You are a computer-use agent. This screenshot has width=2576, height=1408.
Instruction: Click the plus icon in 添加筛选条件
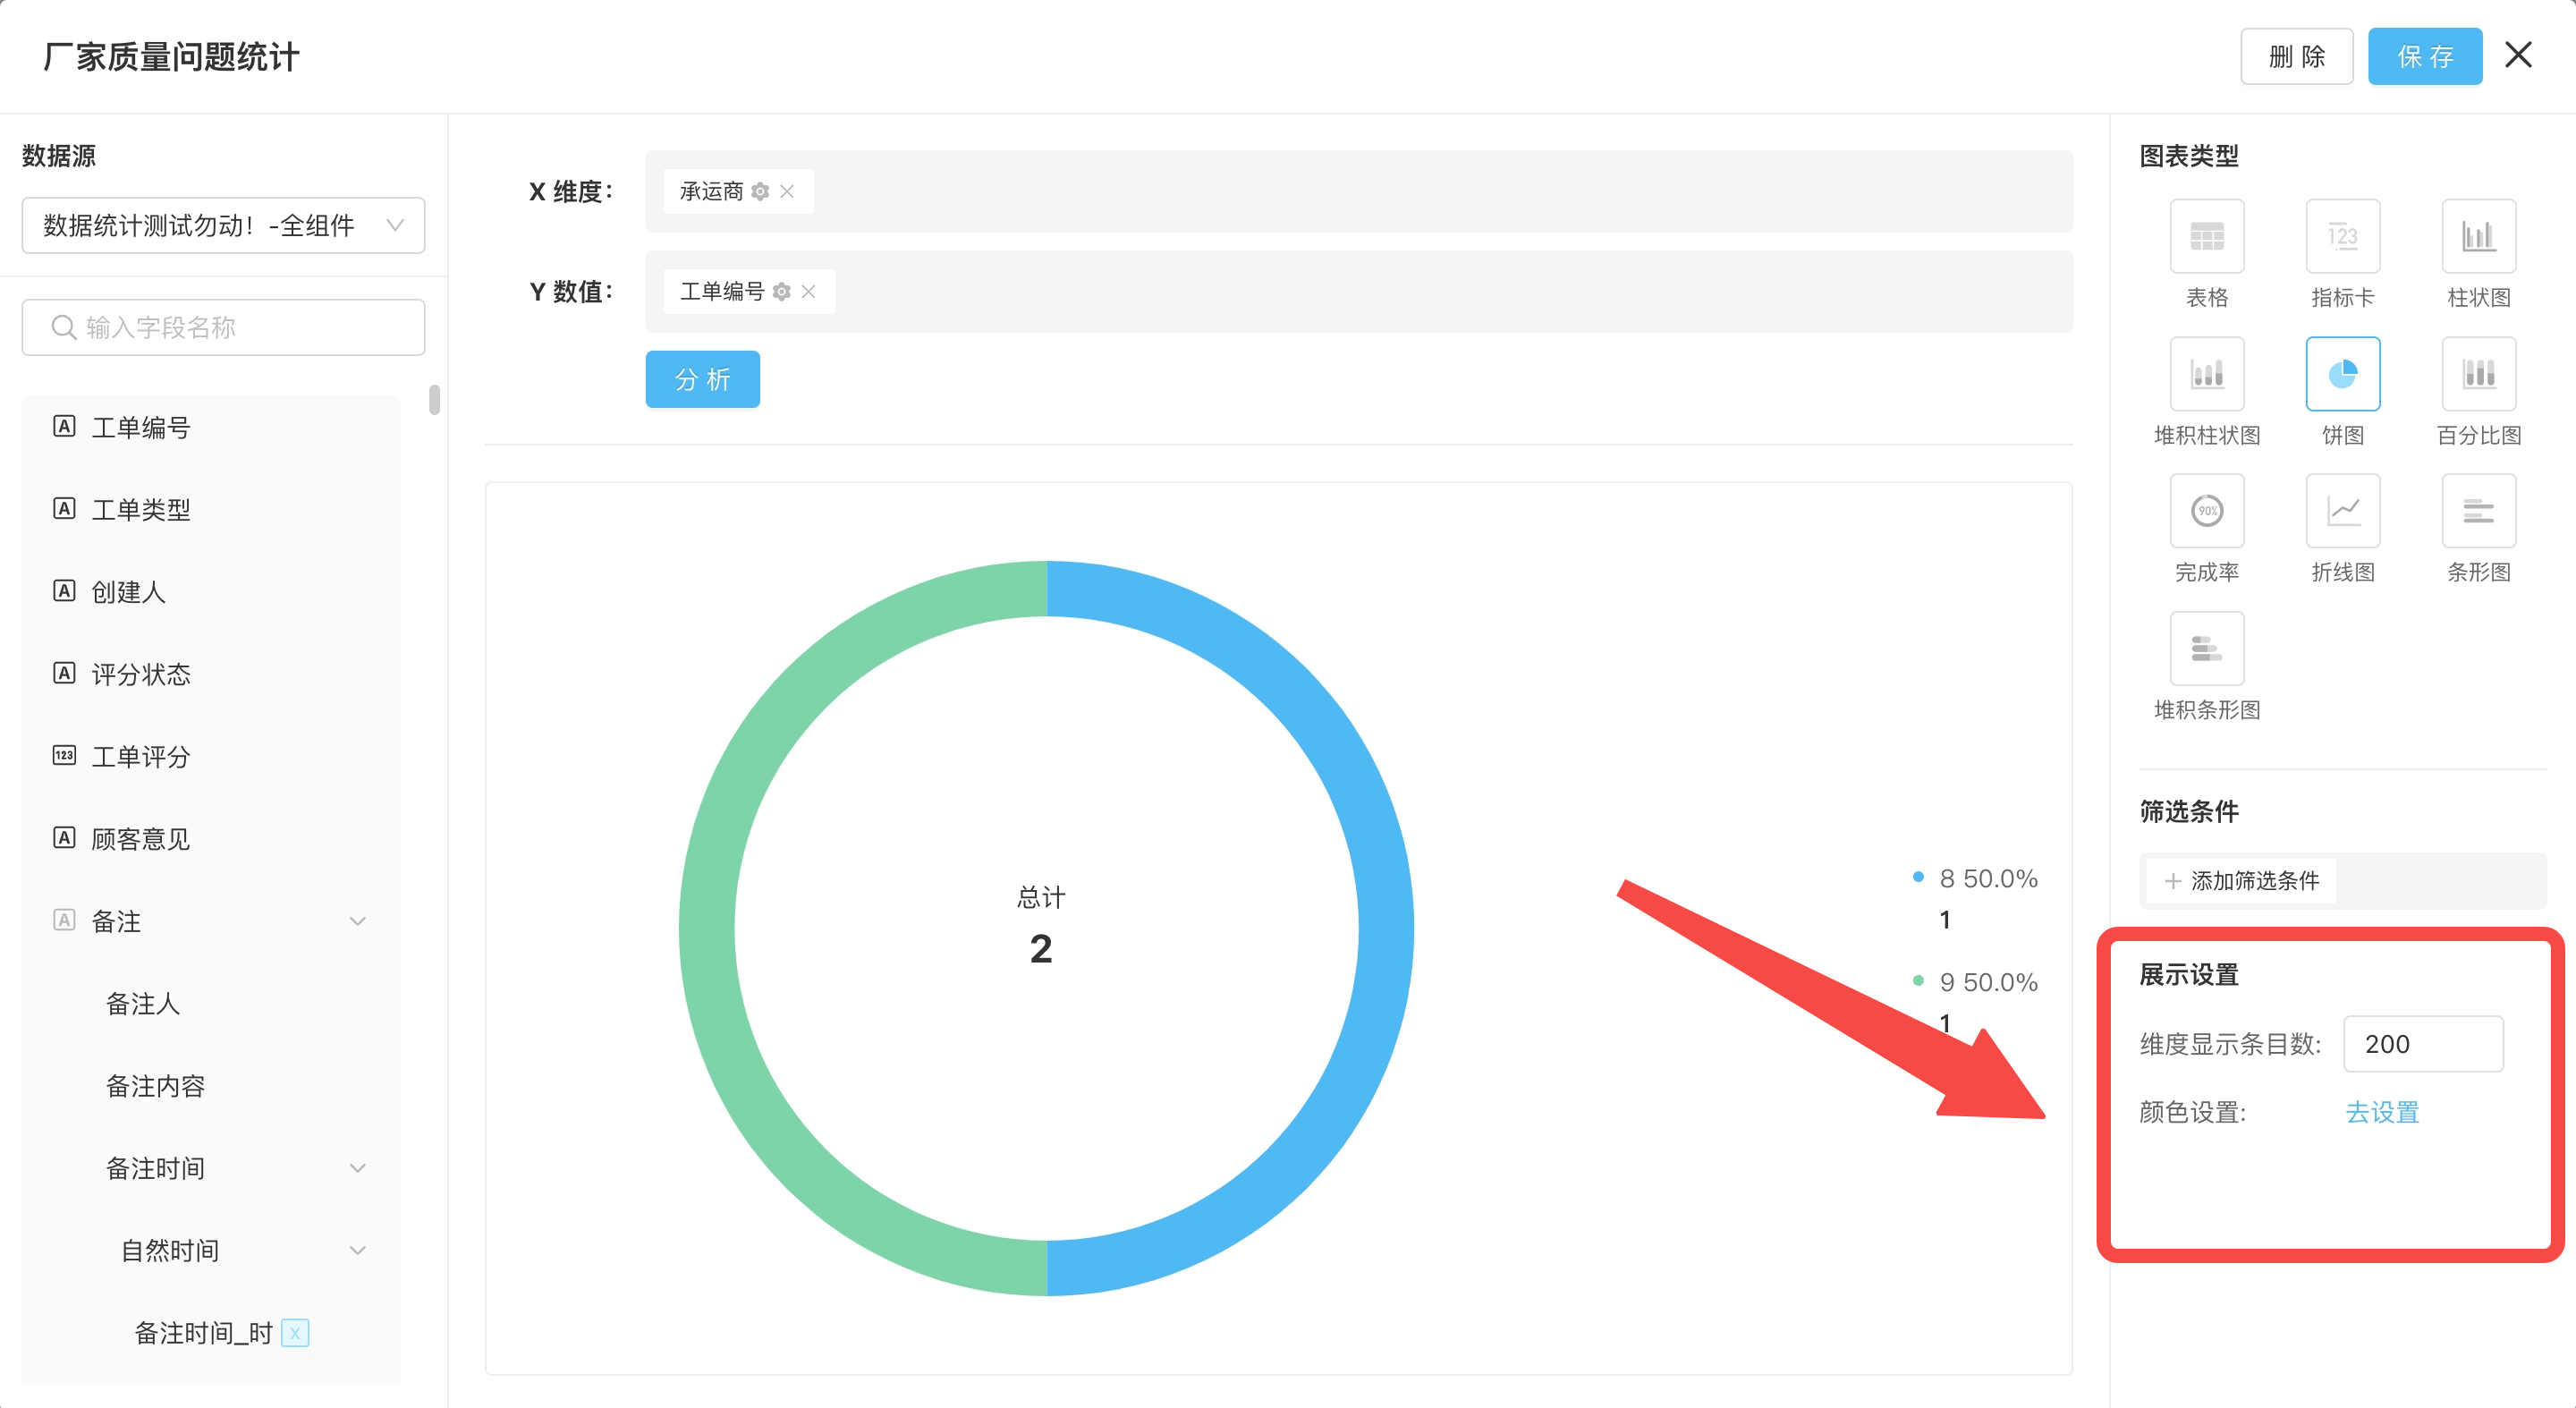pyautogui.click(x=2172, y=881)
